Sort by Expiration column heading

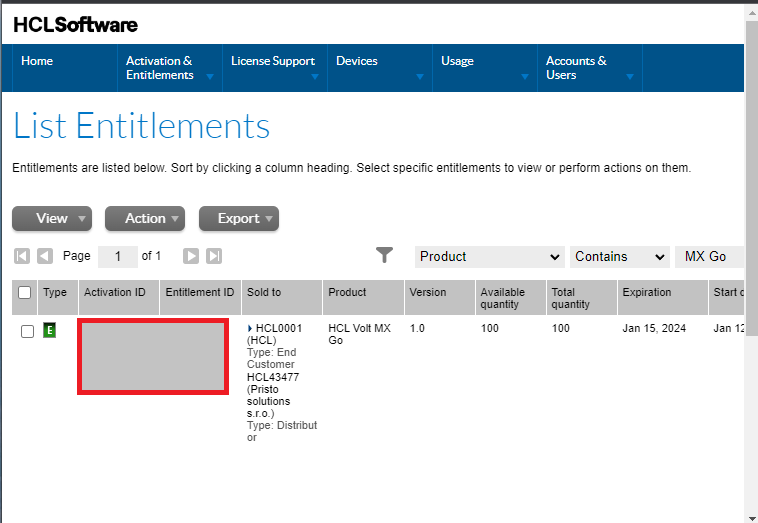click(x=646, y=293)
